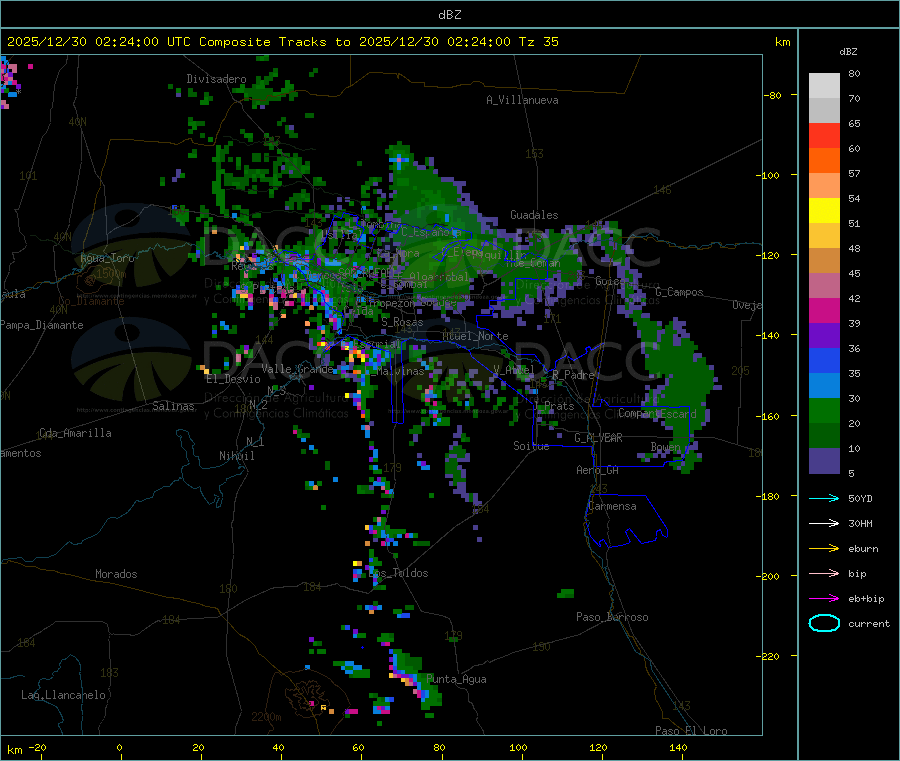The image size is (900, 761).
Task: Click the 65 dBZ red color swatch
Action: [824, 135]
